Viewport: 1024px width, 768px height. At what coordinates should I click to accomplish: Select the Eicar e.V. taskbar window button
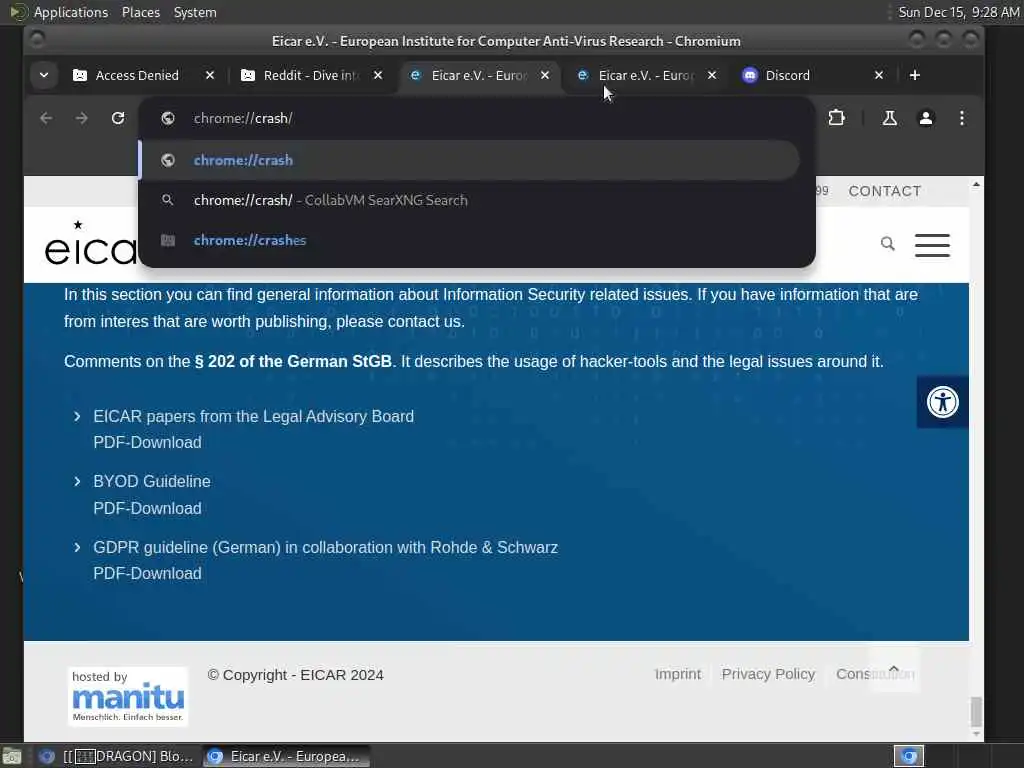click(x=286, y=756)
